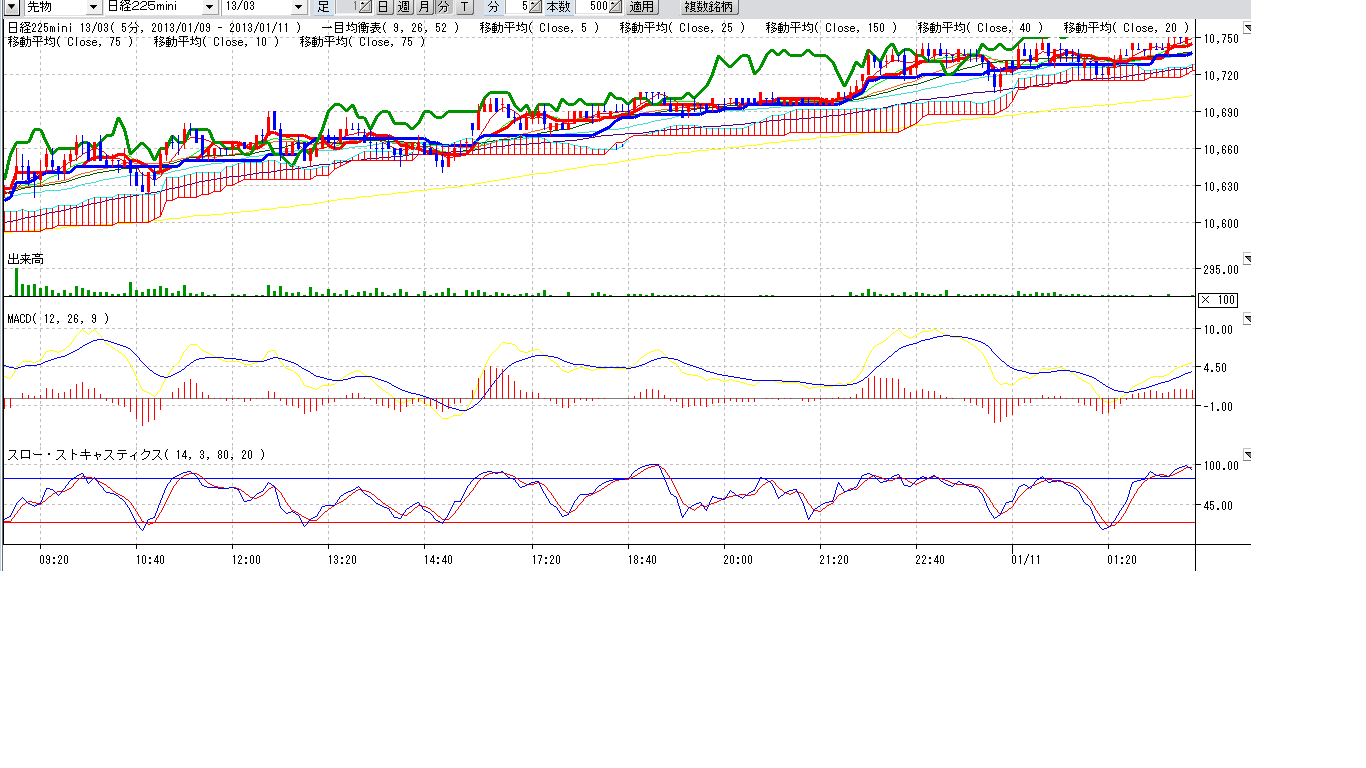Viewport: 1366px width, 768px height.
Task: Select the minute (分) timeframe button
Action: (444, 7)
